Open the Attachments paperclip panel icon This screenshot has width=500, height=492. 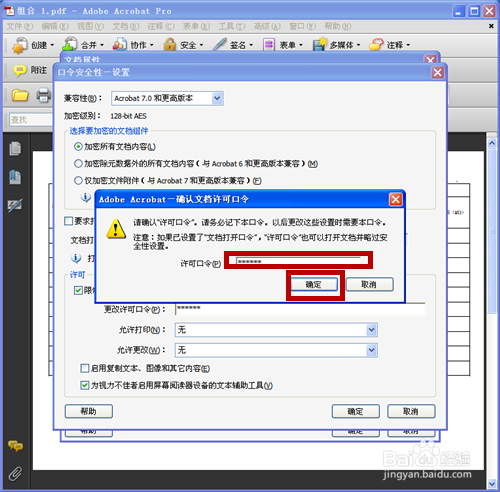pyautogui.click(x=15, y=473)
